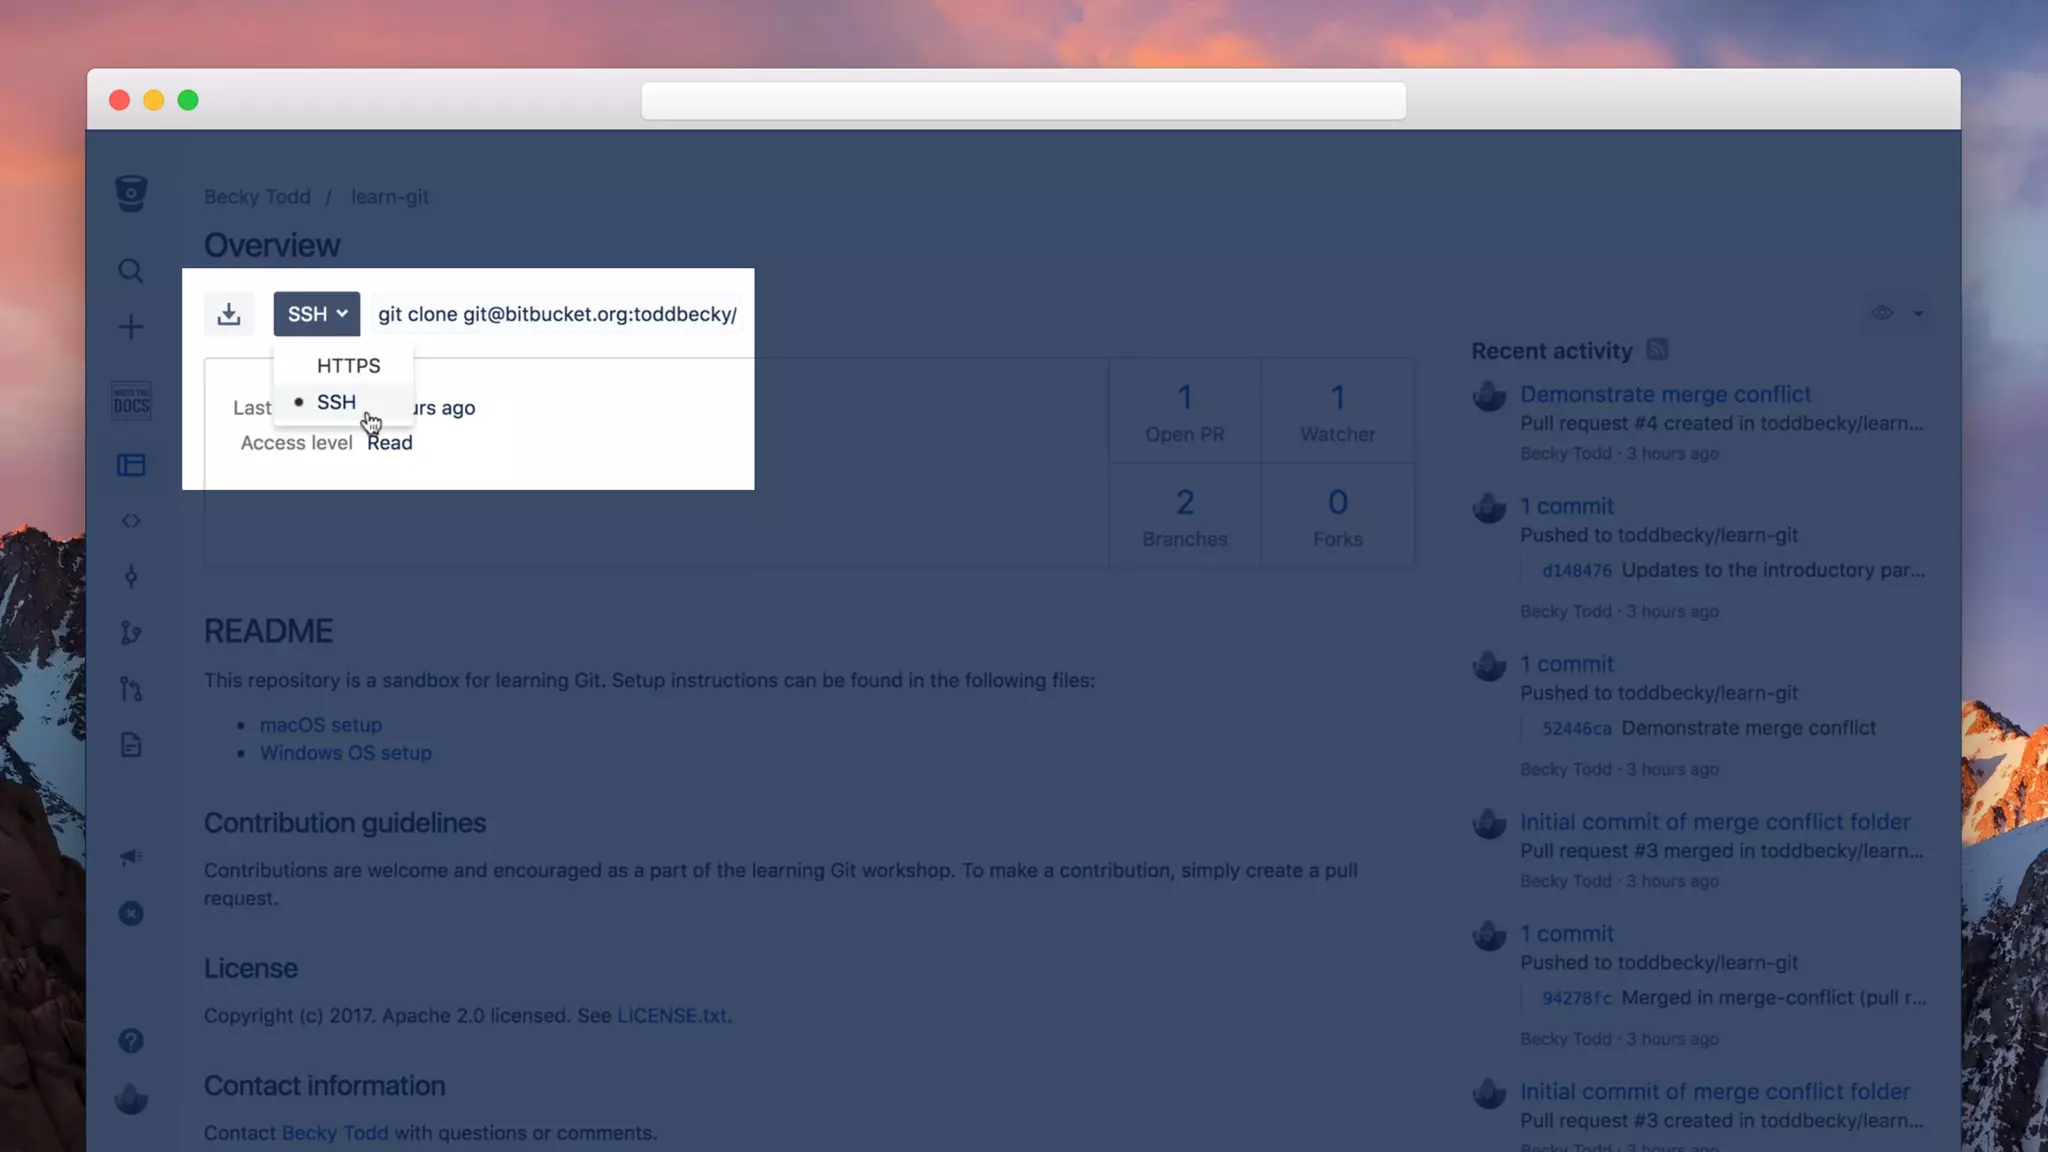Open the dropdown arrow beside watch icon
2048x1152 pixels.
coord(1918,313)
